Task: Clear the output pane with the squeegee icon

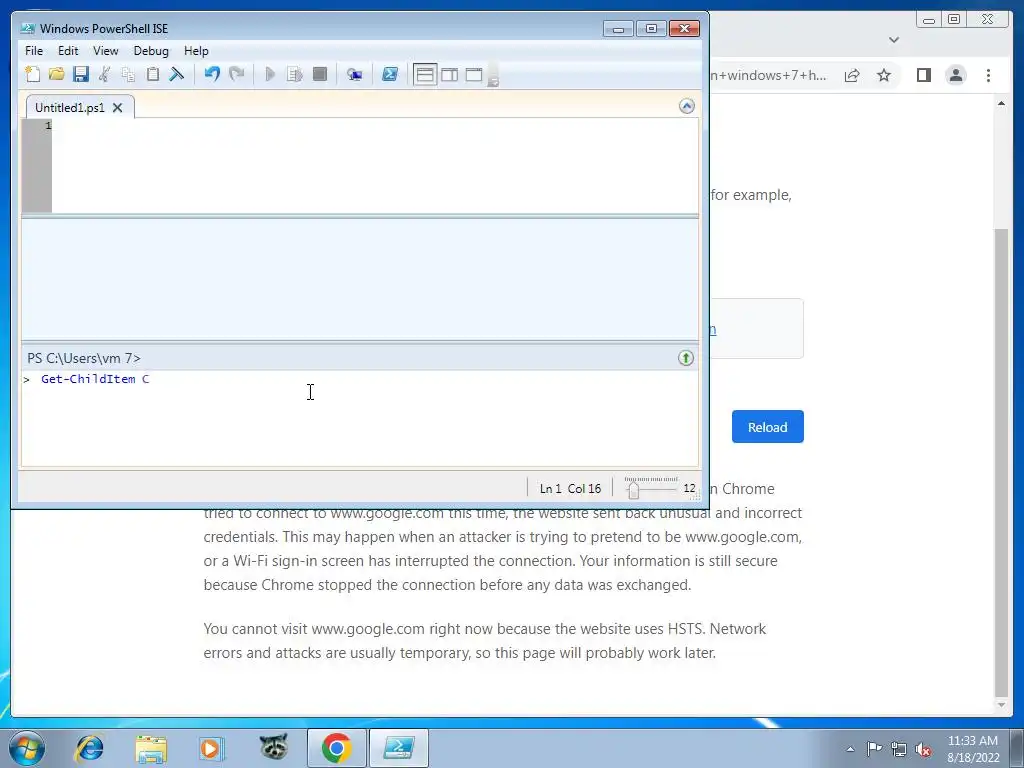Action: click(x=177, y=74)
